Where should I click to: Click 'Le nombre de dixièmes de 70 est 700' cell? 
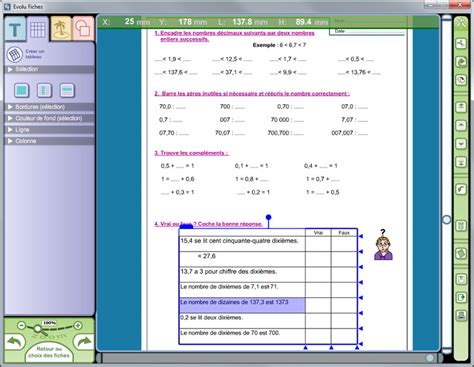(242, 336)
